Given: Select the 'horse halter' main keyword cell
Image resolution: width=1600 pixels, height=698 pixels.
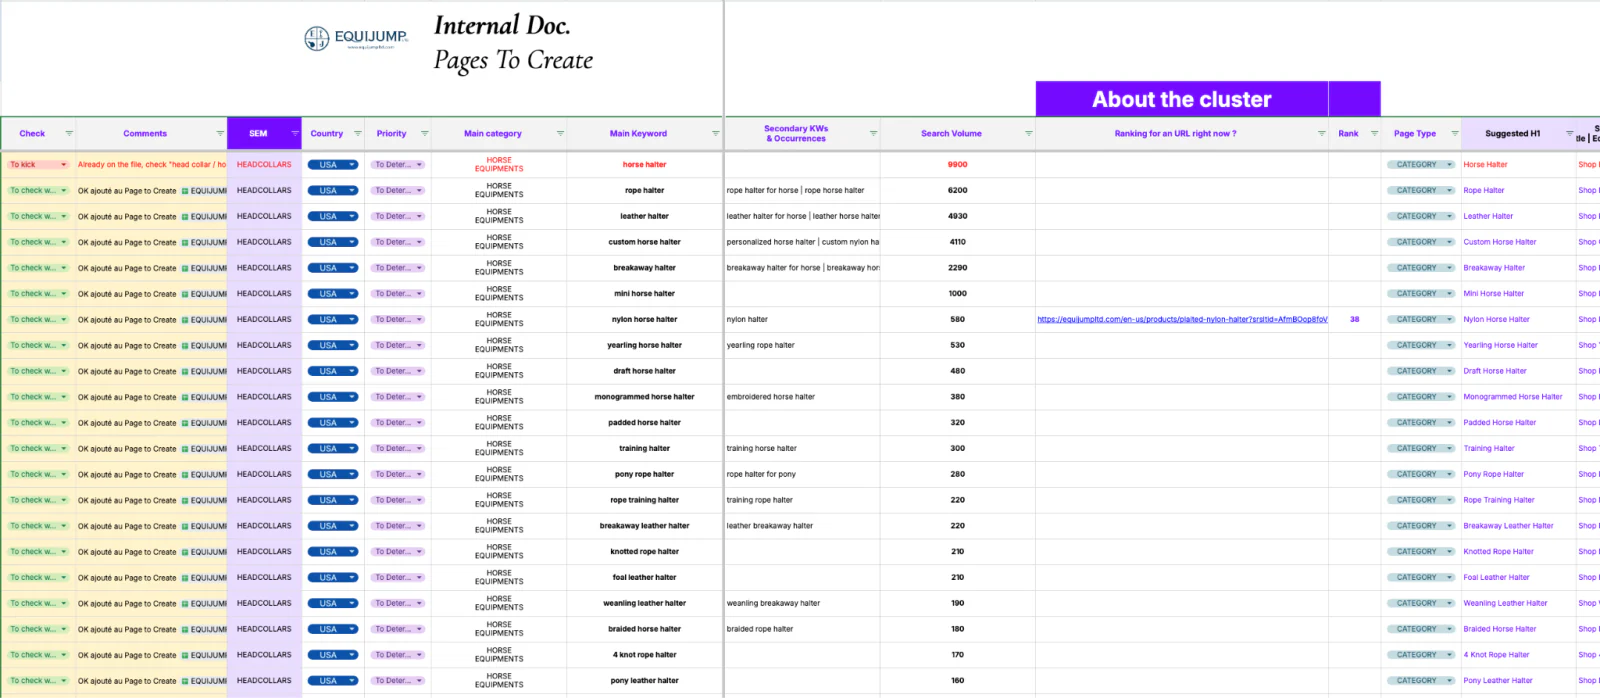Looking at the screenshot, I should tap(644, 165).
